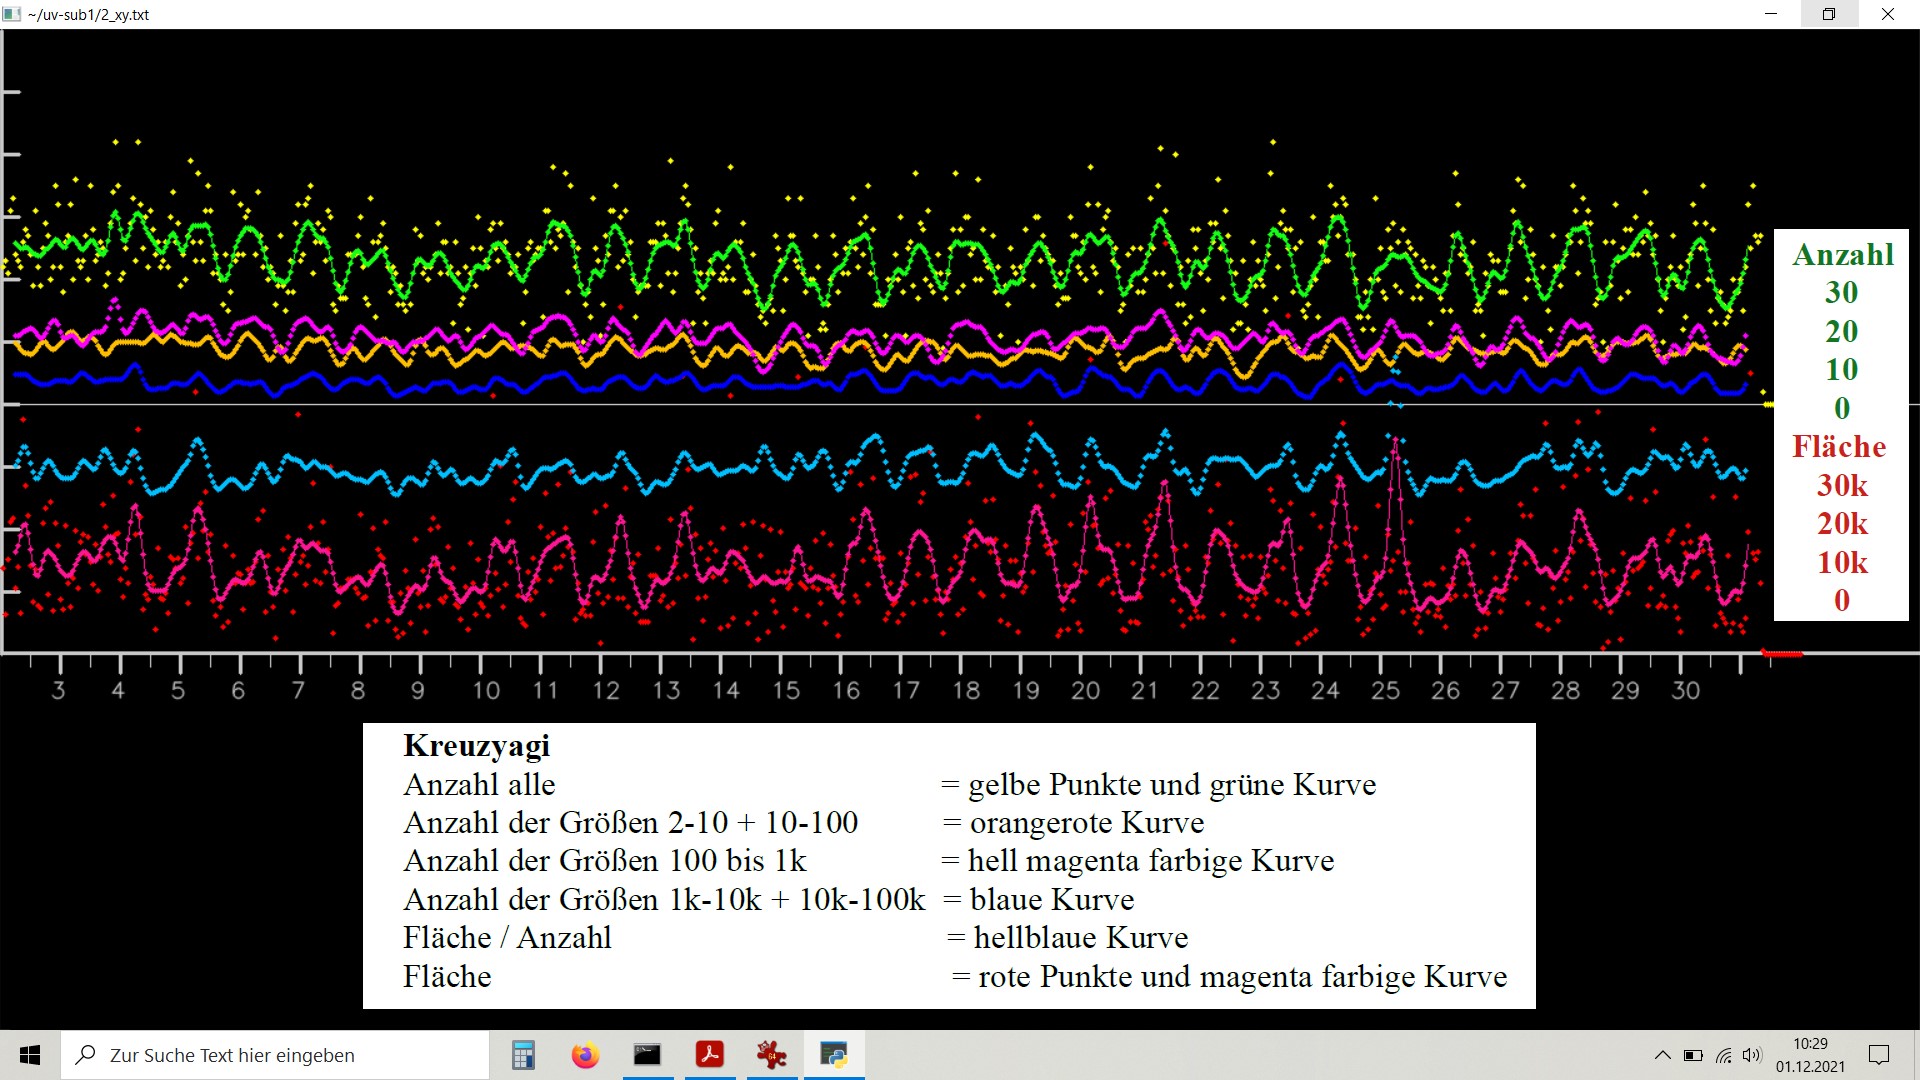
Task: Click x-axis tick label 25
Action: (x=1385, y=690)
